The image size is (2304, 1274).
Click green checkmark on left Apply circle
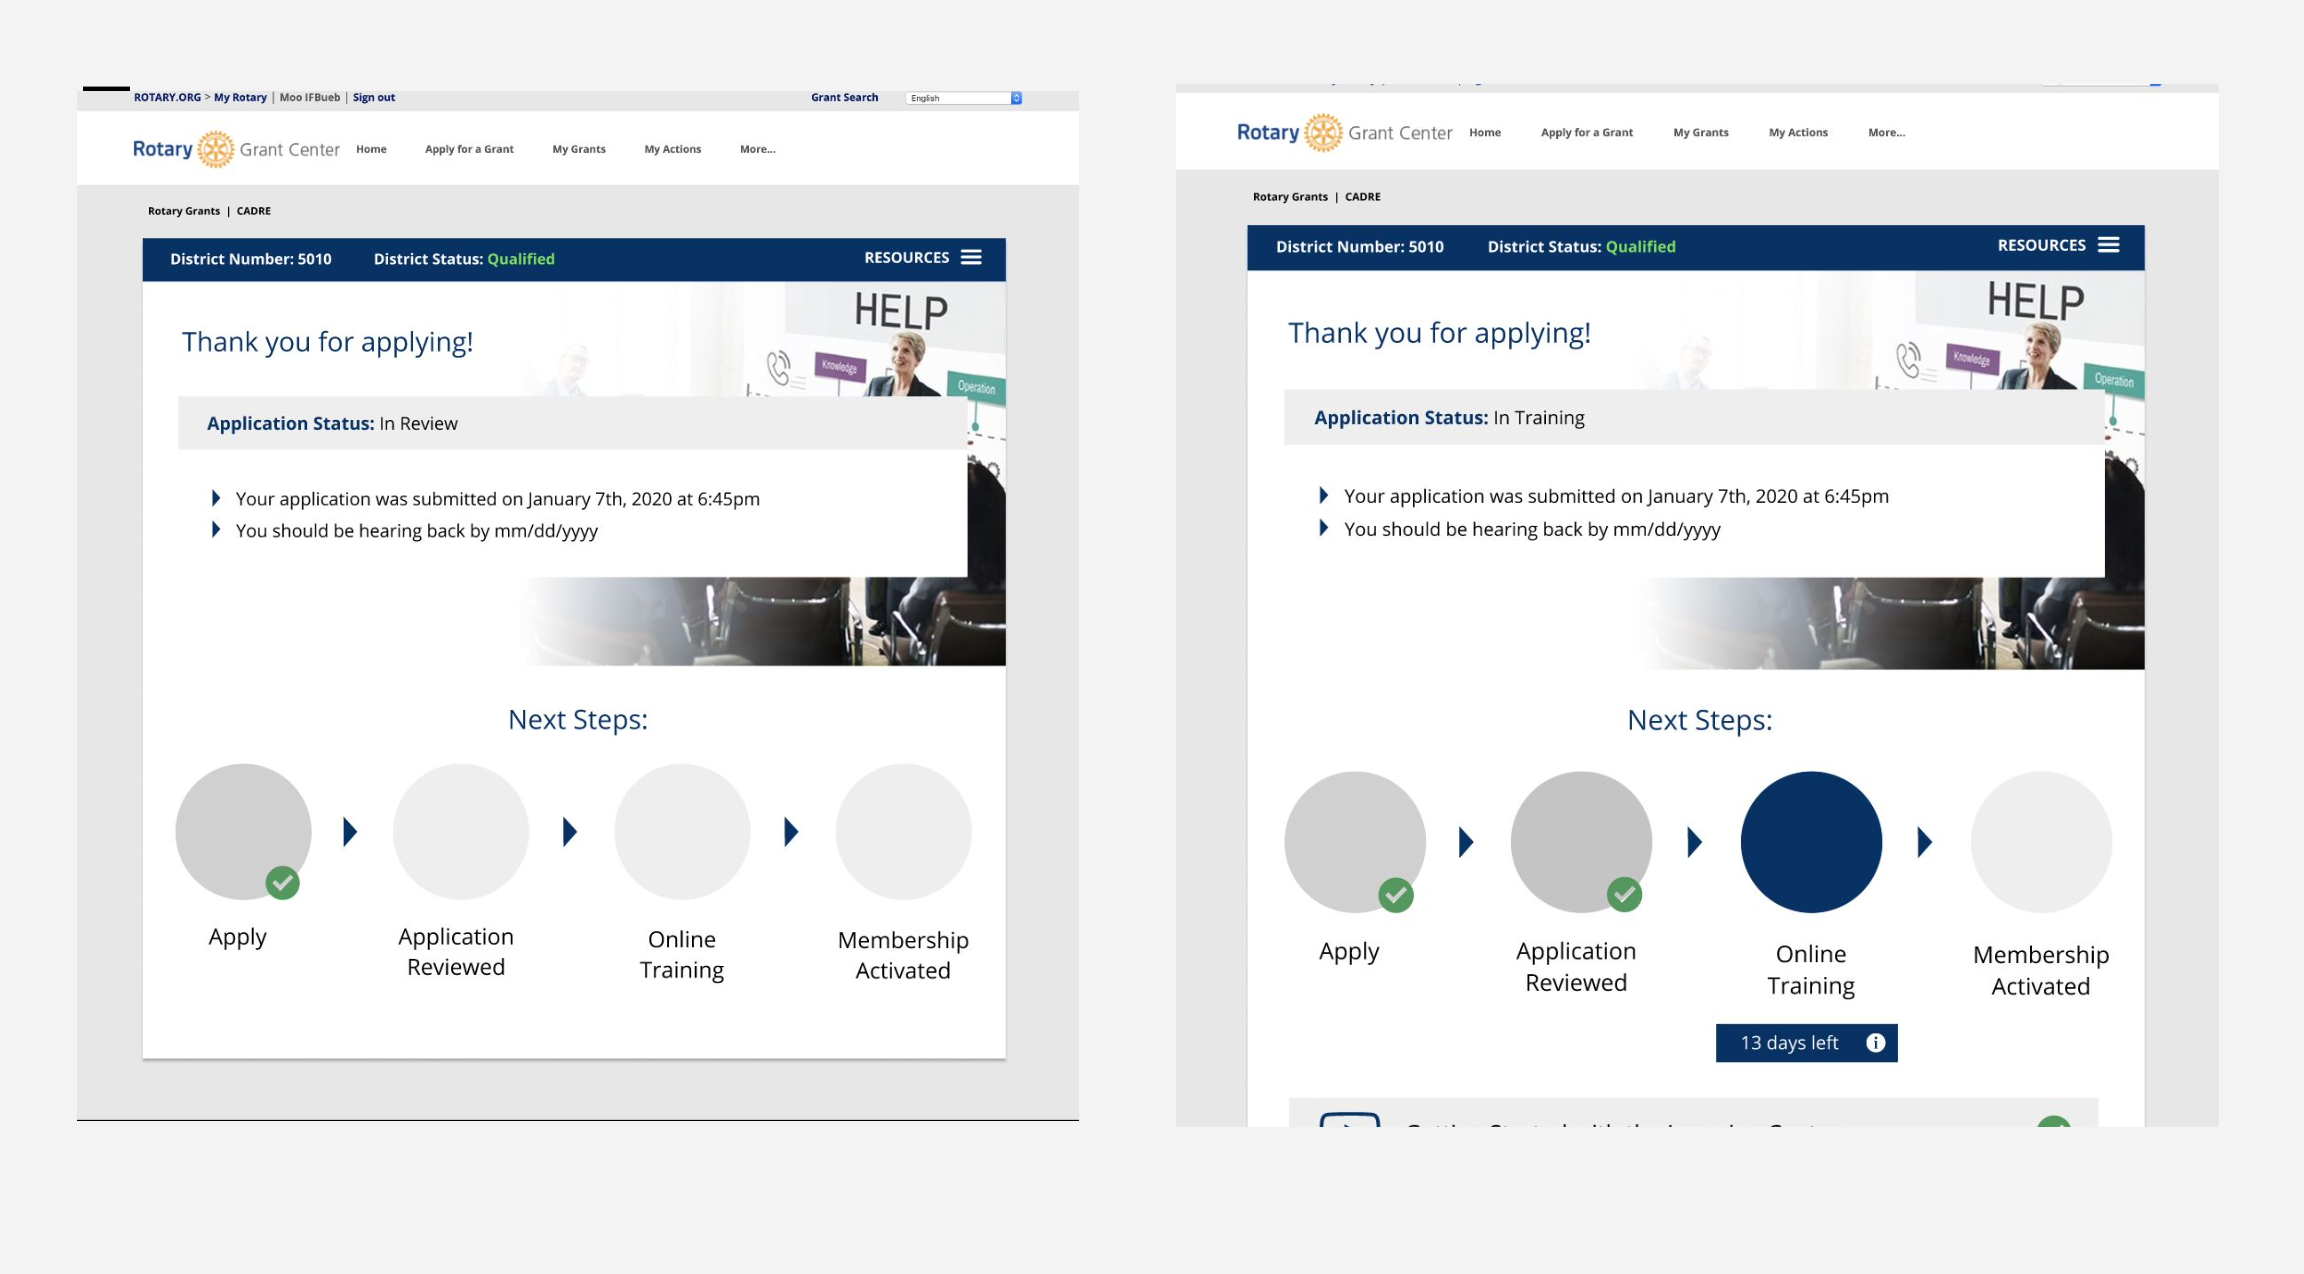coord(283,883)
